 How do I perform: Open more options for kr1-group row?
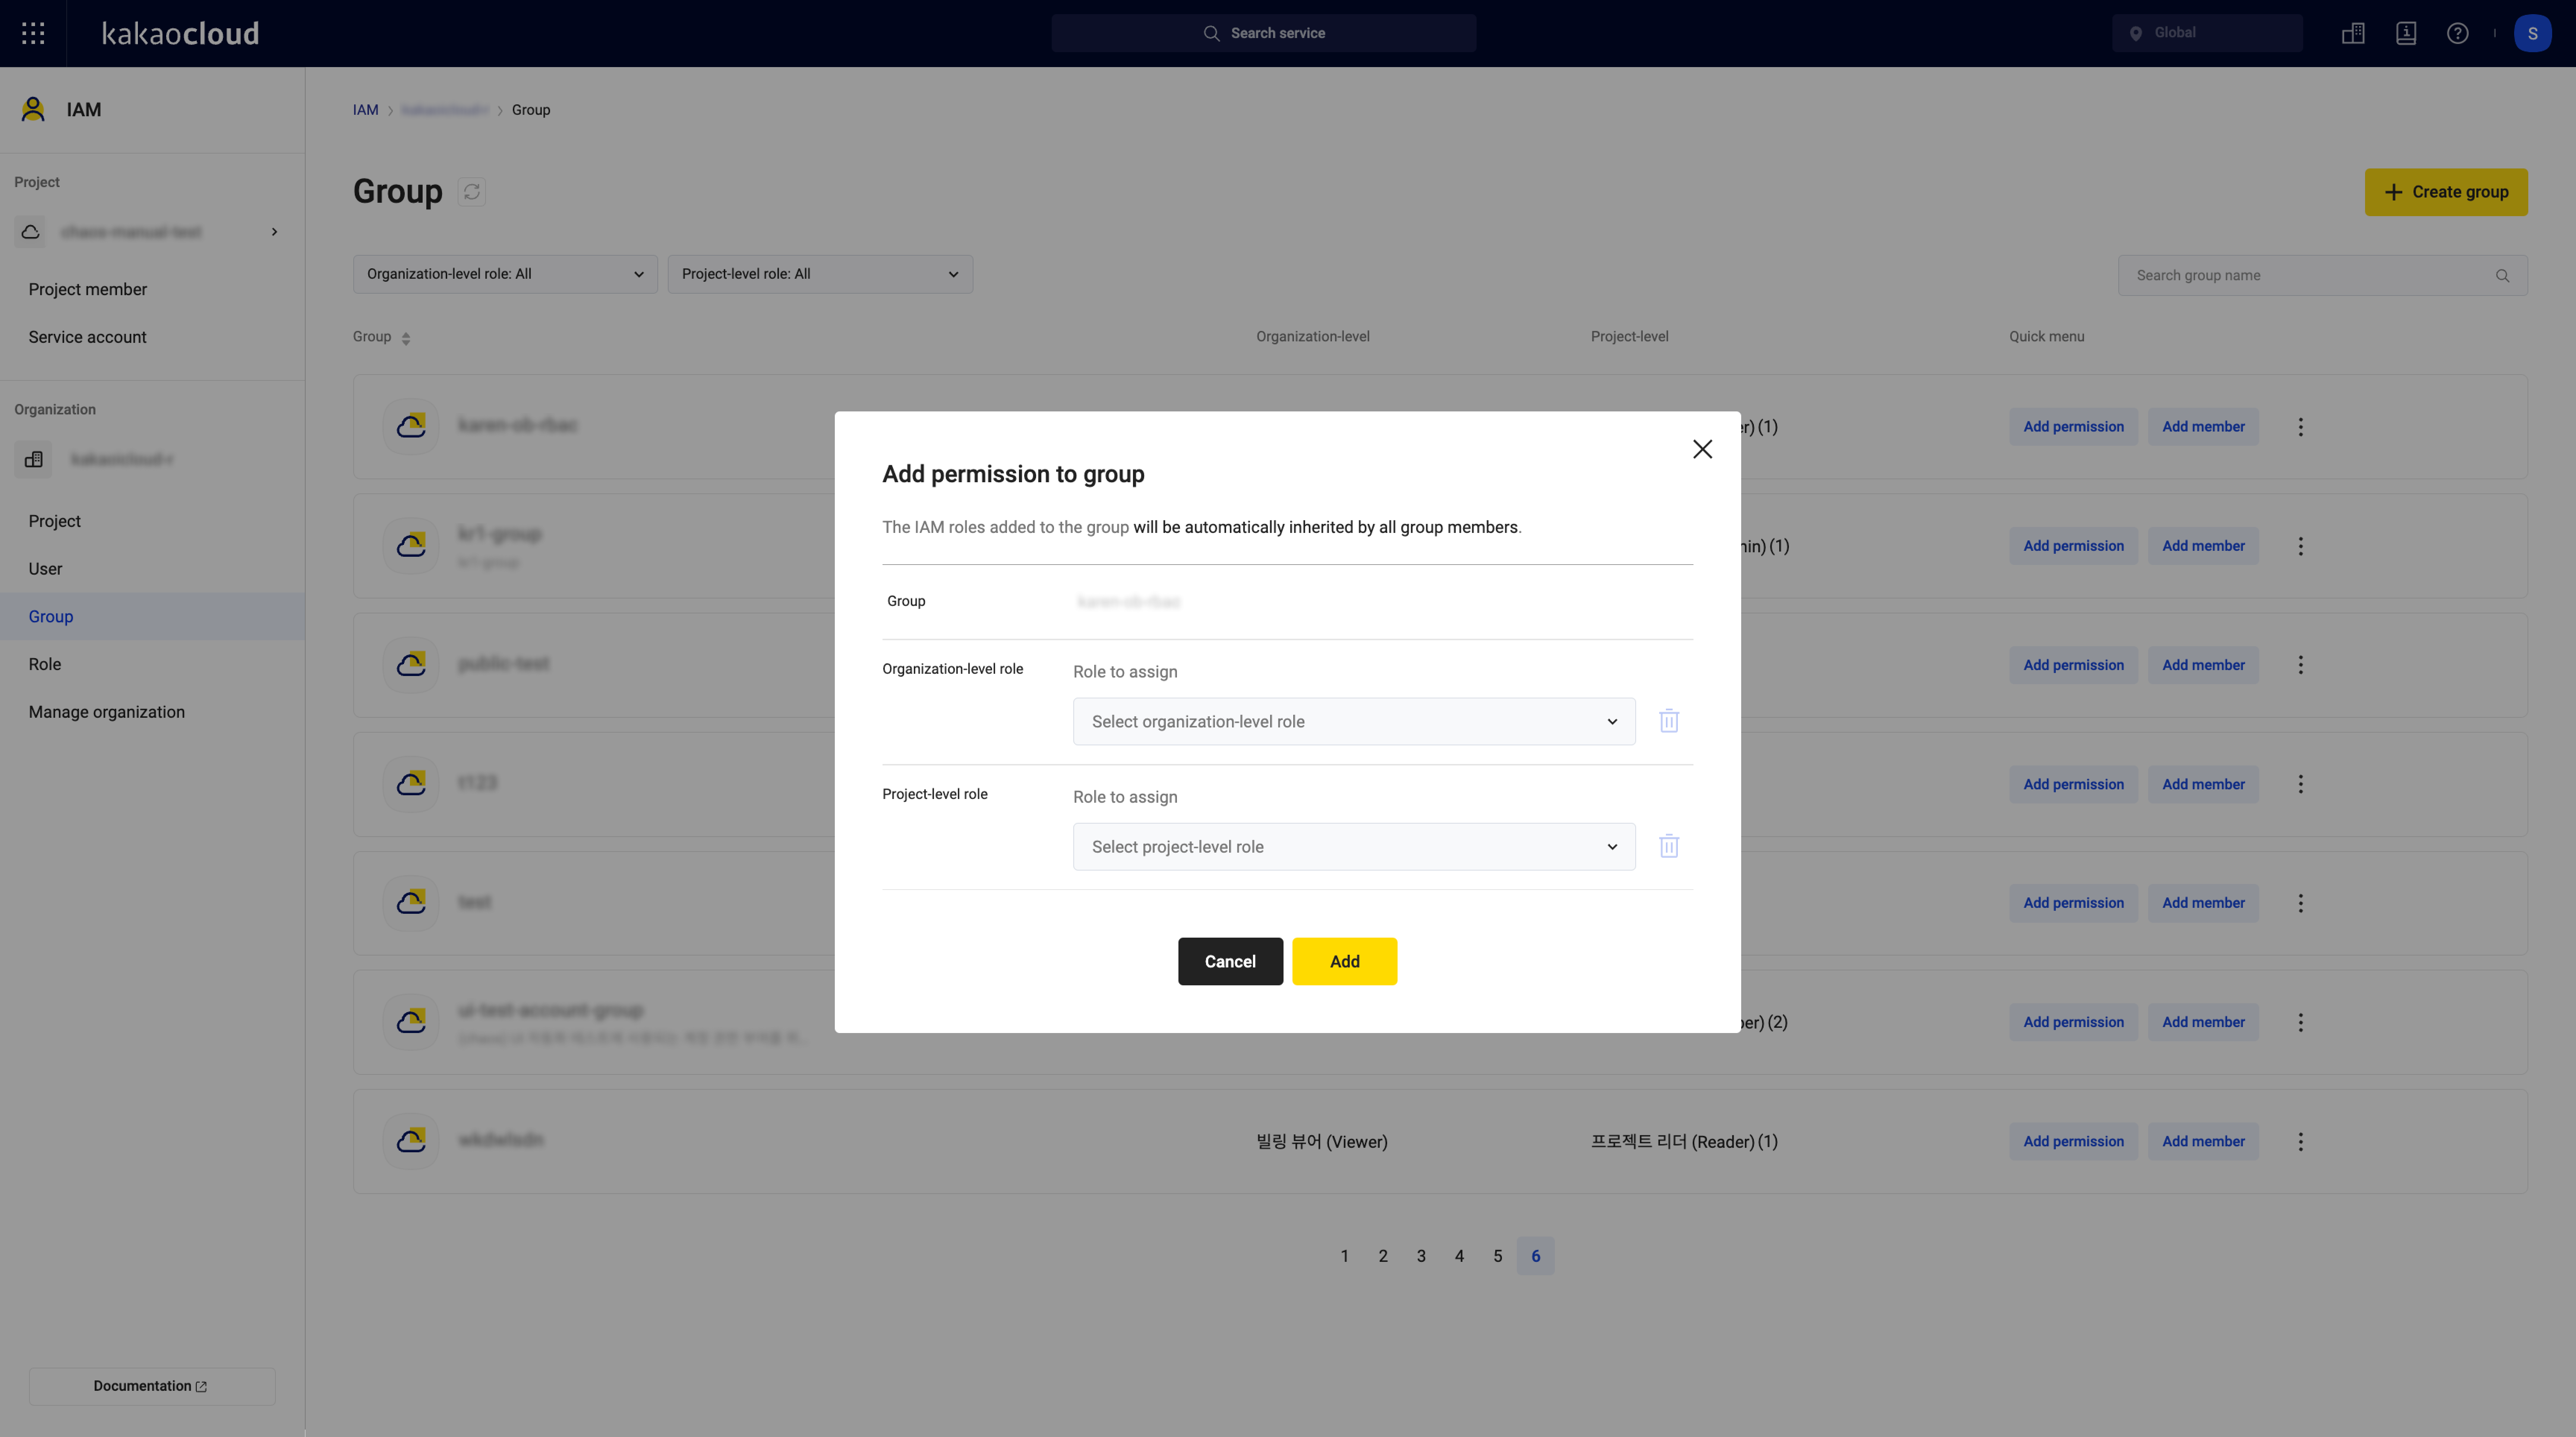(2300, 546)
